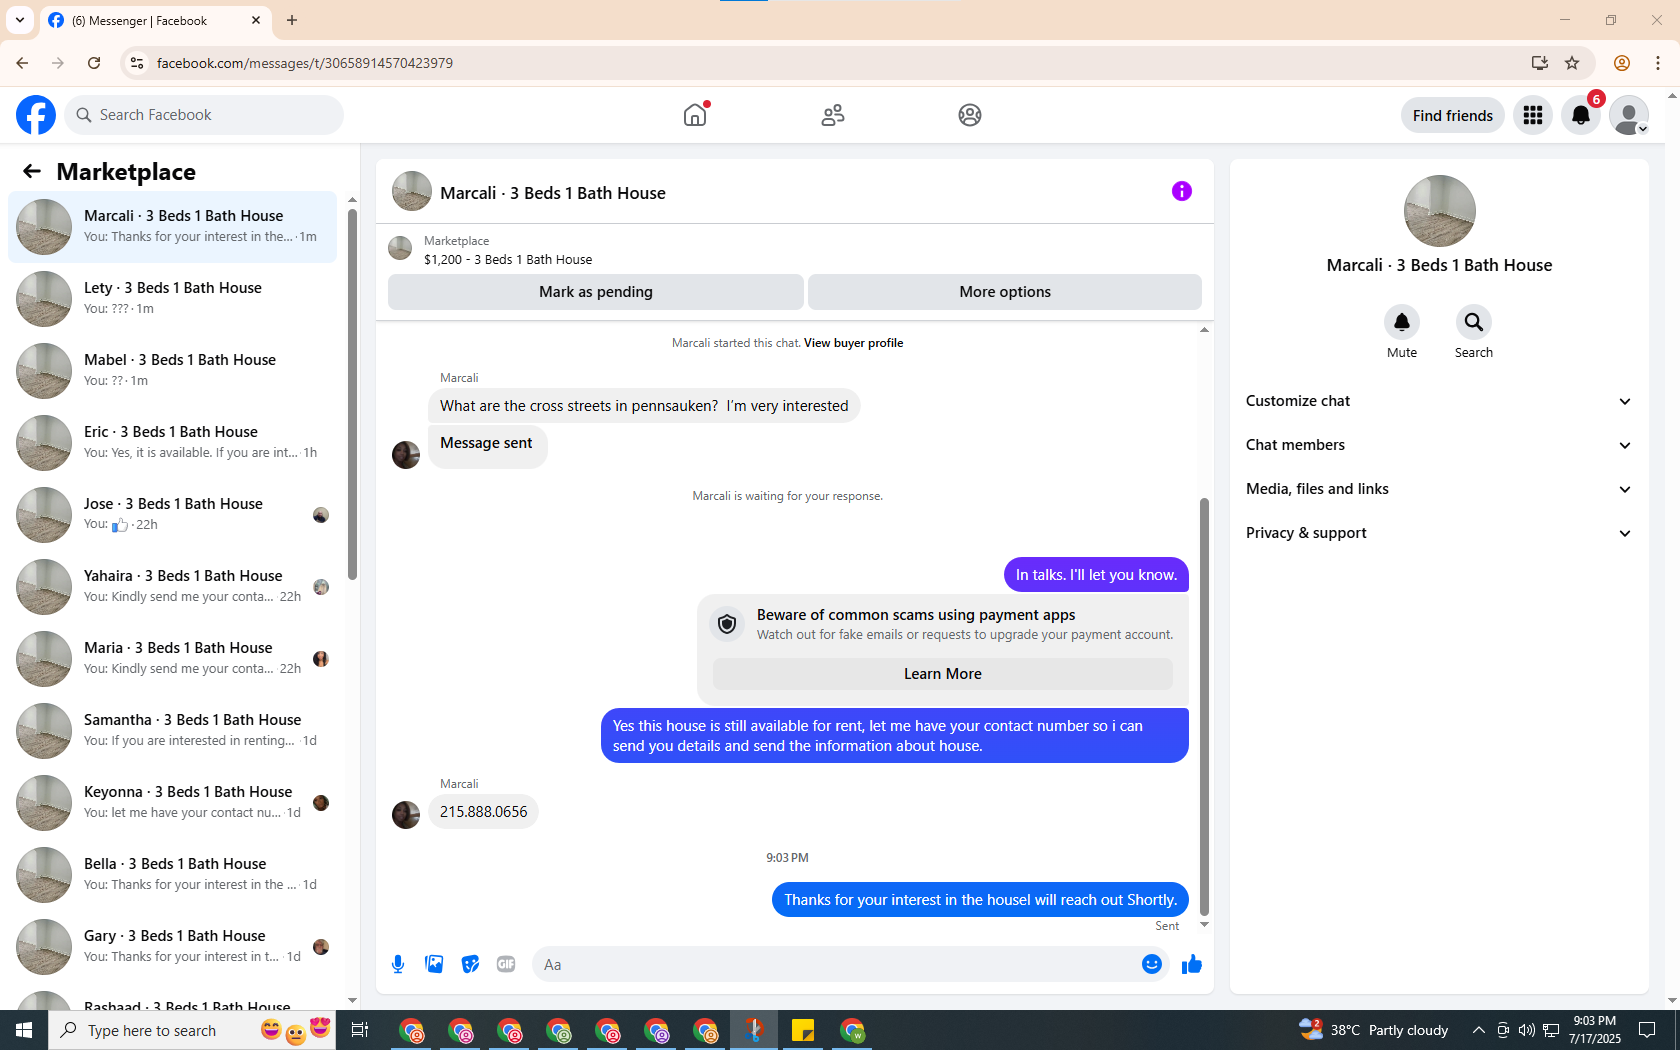Open the Windows notification center
1680x1050 pixels.
pyautogui.click(x=1647, y=1030)
